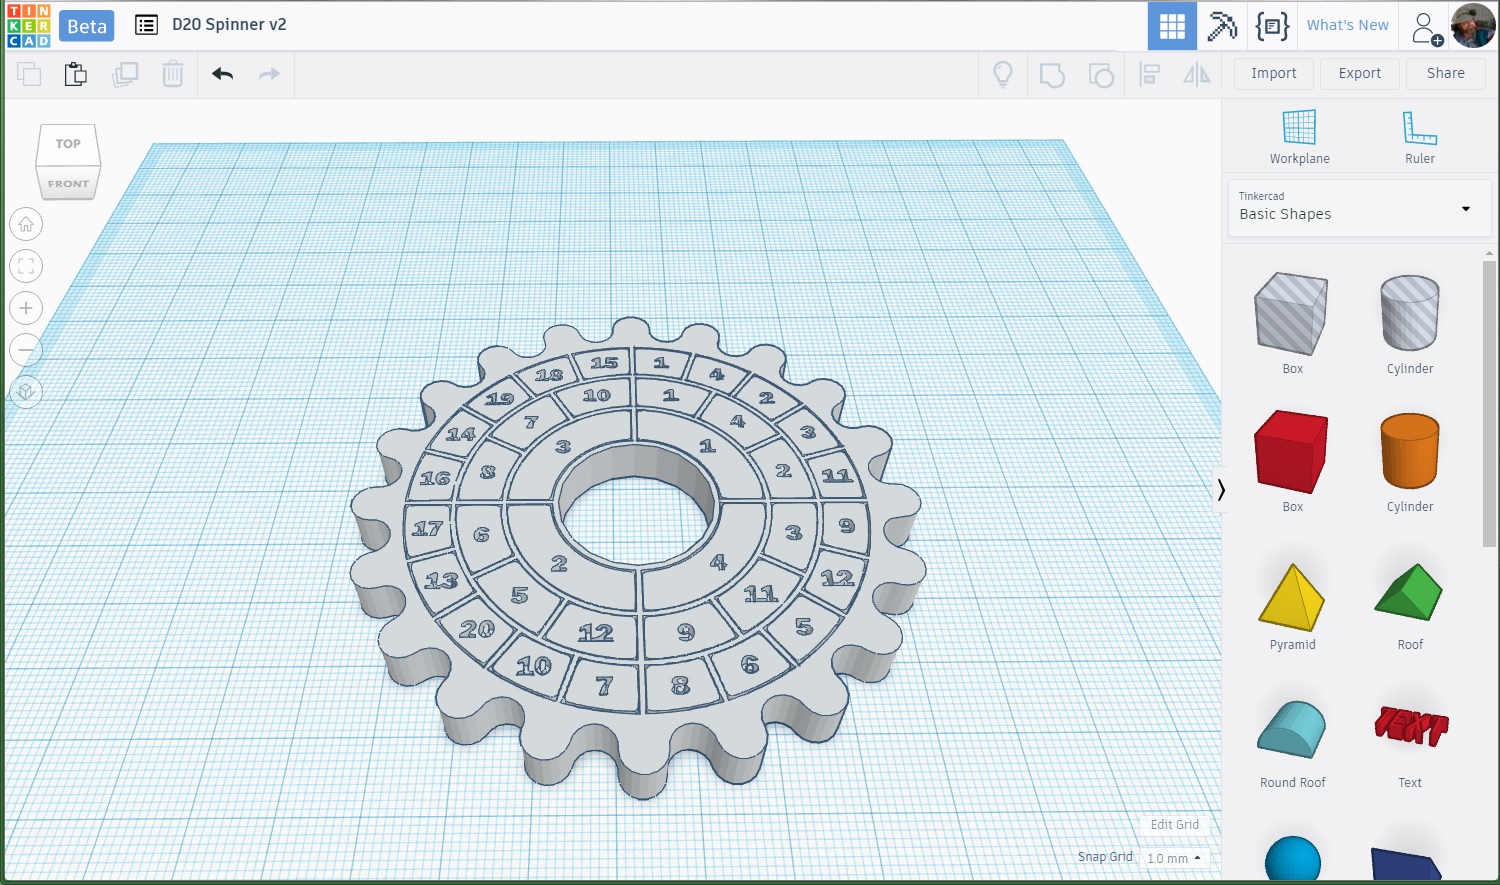This screenshot has height=885, width=1500.
Task: Open the Bricks mode icon
Action: coord(1272,26)
